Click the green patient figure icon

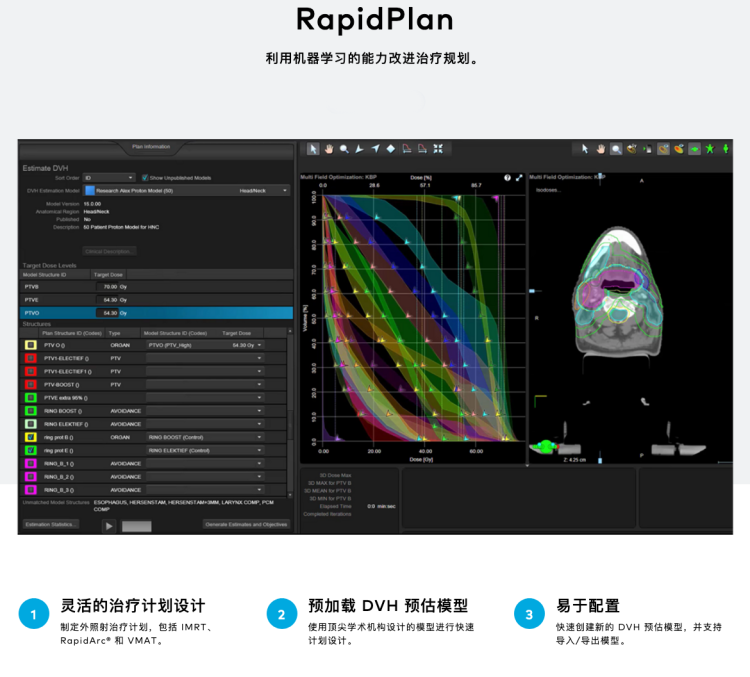point(726,149)
